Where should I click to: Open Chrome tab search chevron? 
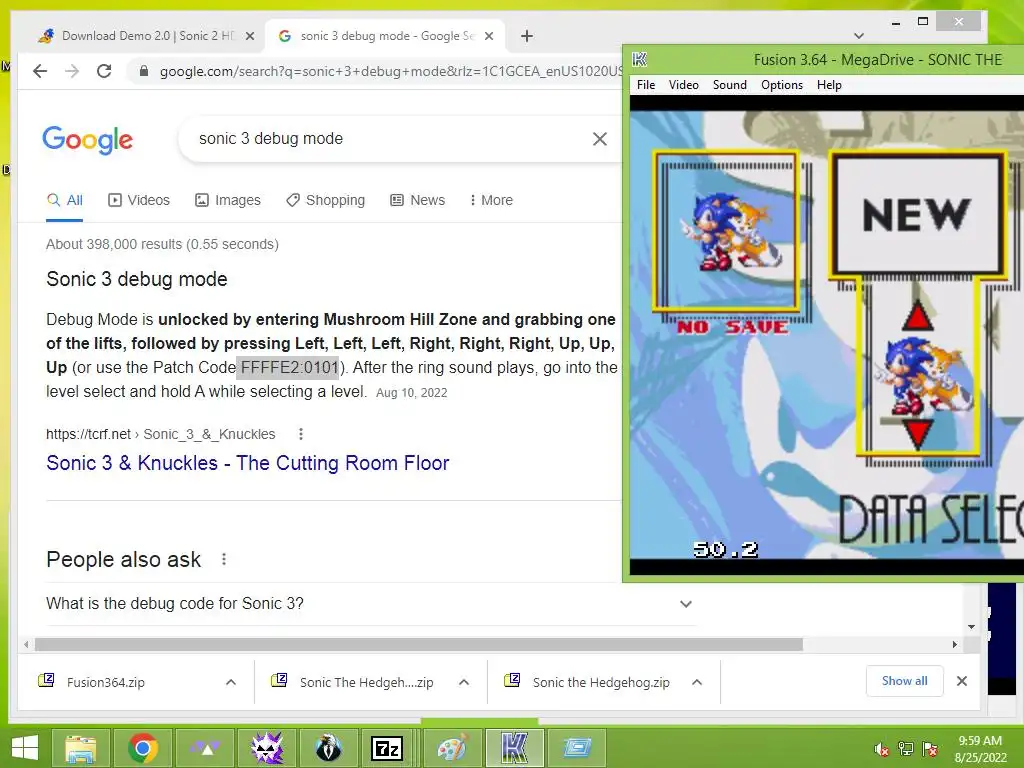tap(859, 36)
